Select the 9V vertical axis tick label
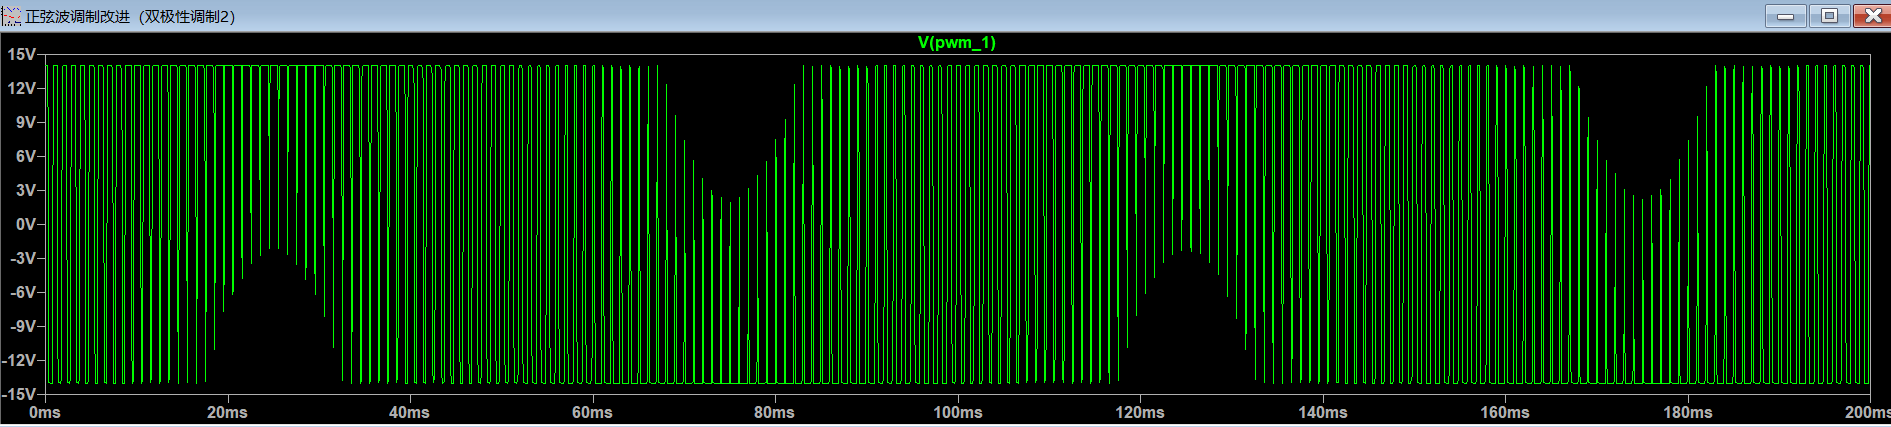 [26, 123]
